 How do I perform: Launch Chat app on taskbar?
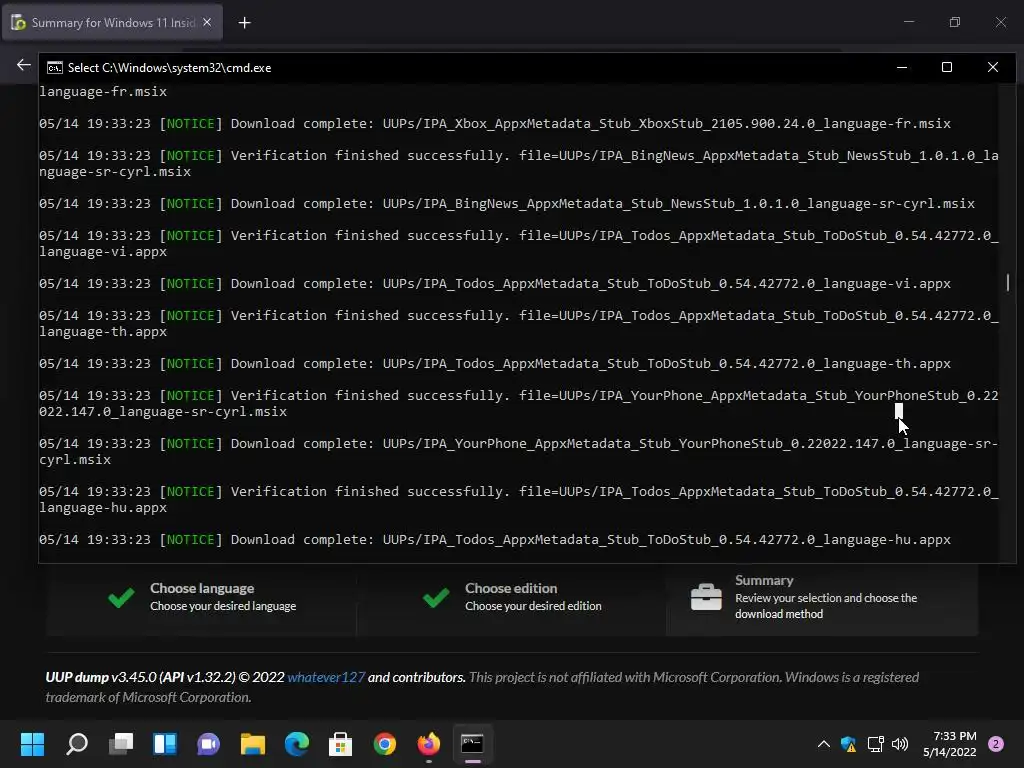pos(208,744)
